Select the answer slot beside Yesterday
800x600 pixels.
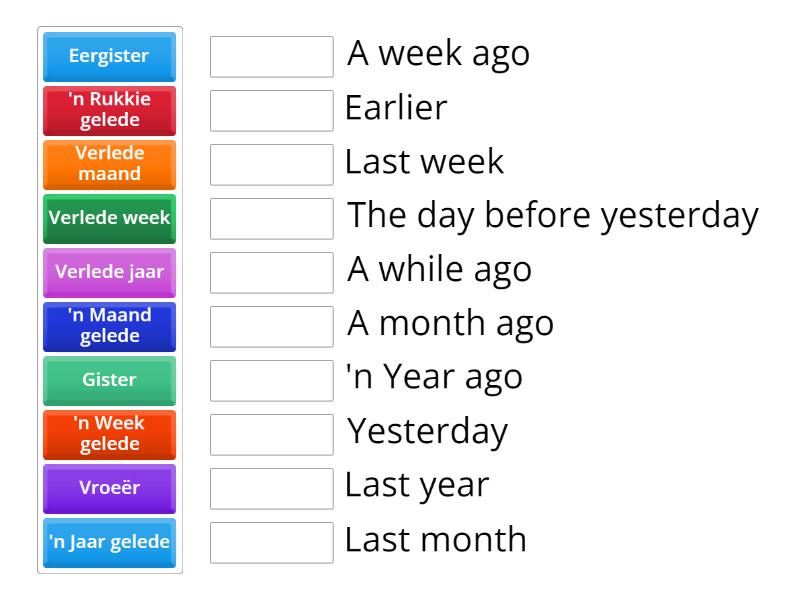point(272,435)
